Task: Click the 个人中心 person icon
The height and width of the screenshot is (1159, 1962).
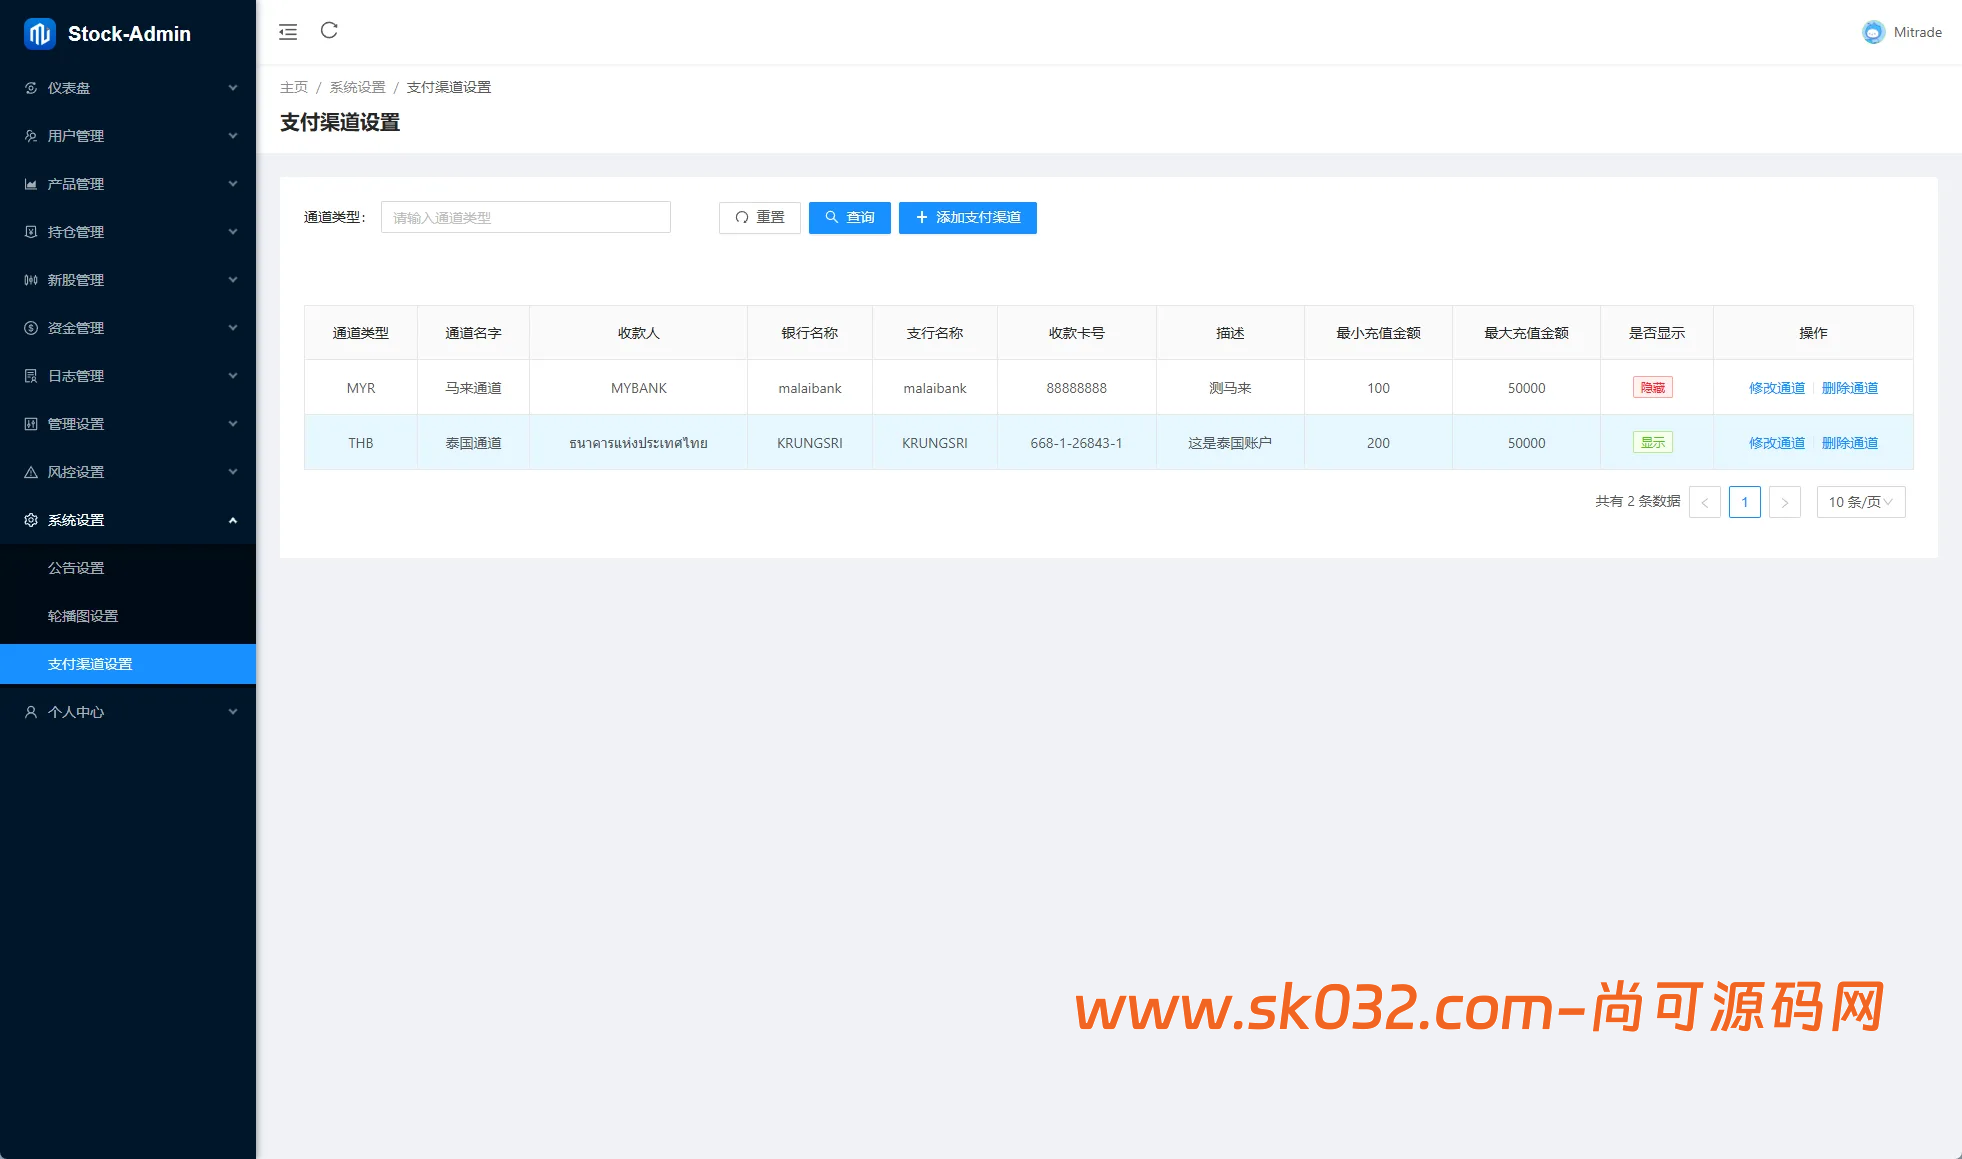Action: [x=31, y=712]
